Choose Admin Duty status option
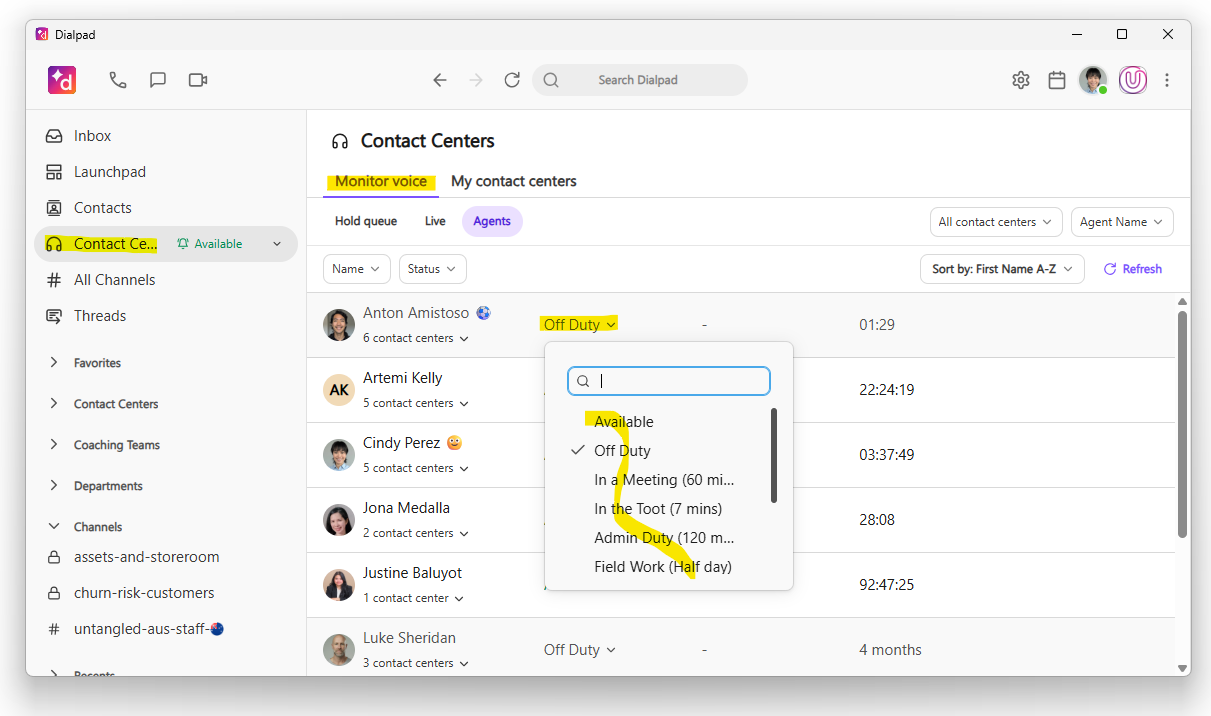 [x=664, y=538]
